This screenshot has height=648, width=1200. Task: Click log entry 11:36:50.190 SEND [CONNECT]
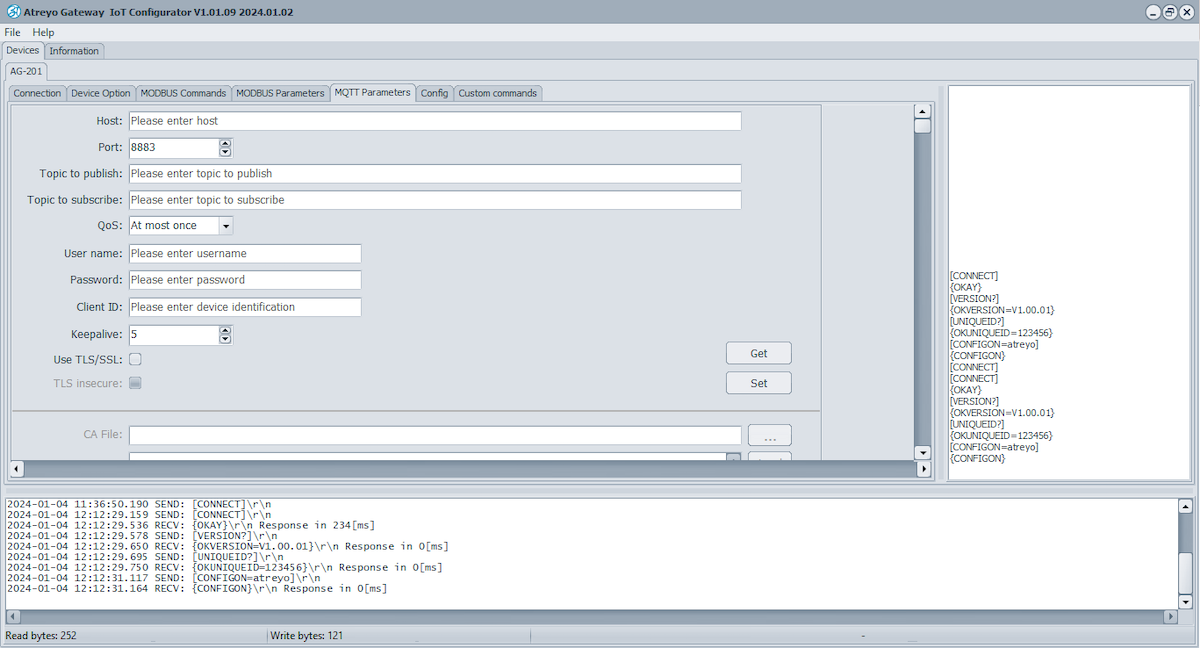tap(138, 503)
